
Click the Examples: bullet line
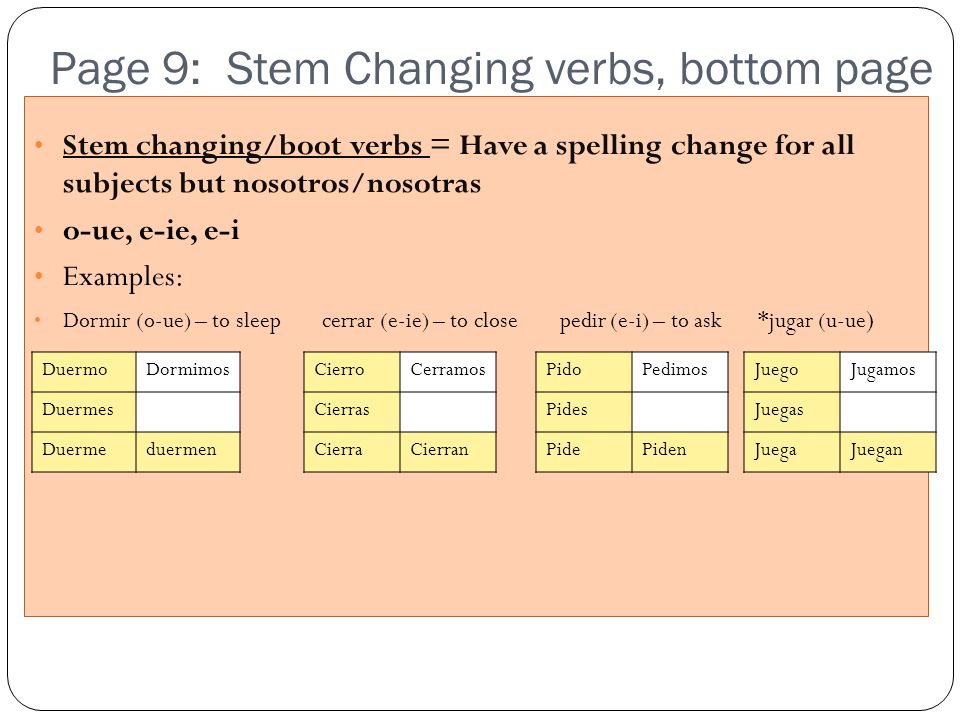point(122,277)
